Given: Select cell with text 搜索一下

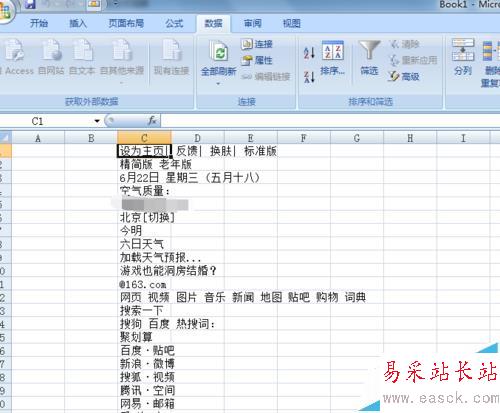Looking at the screenshot, I should coord(144,311).
